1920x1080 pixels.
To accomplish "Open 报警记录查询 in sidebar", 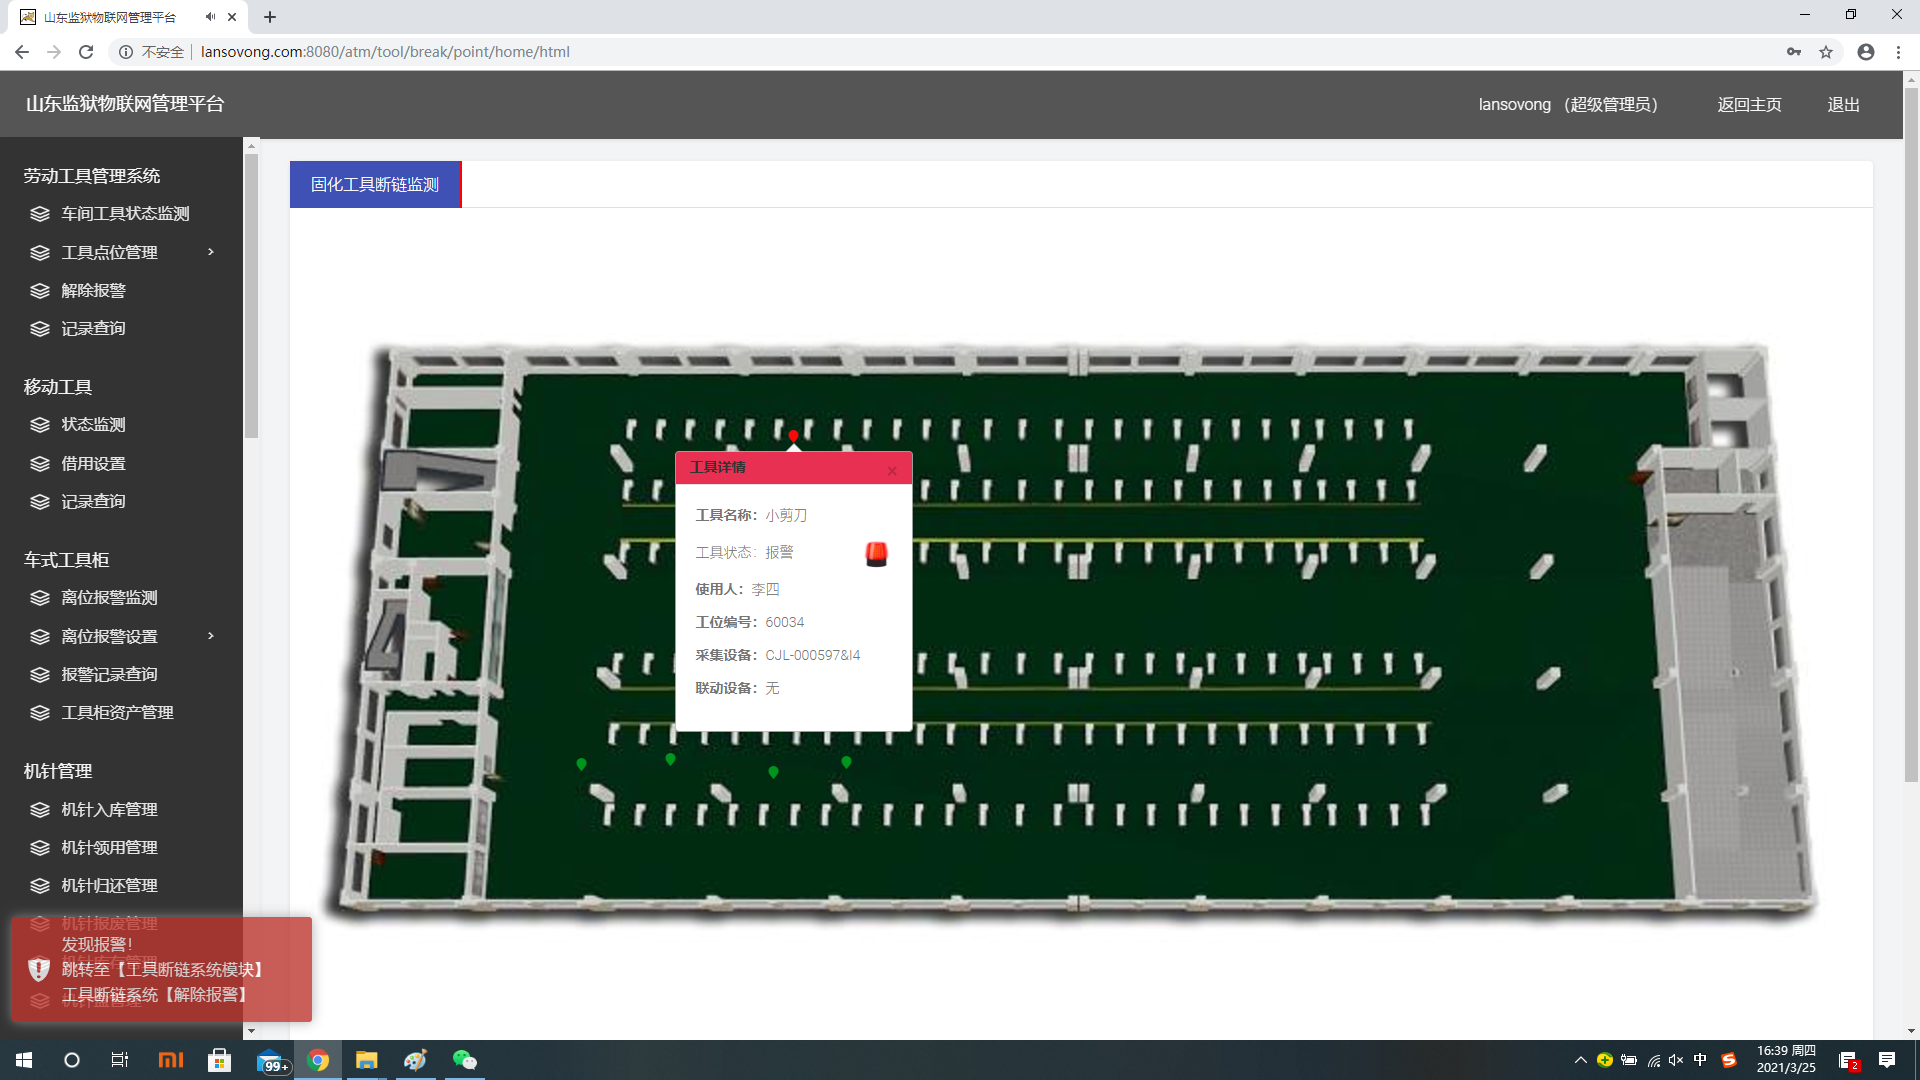I will 109,675.
